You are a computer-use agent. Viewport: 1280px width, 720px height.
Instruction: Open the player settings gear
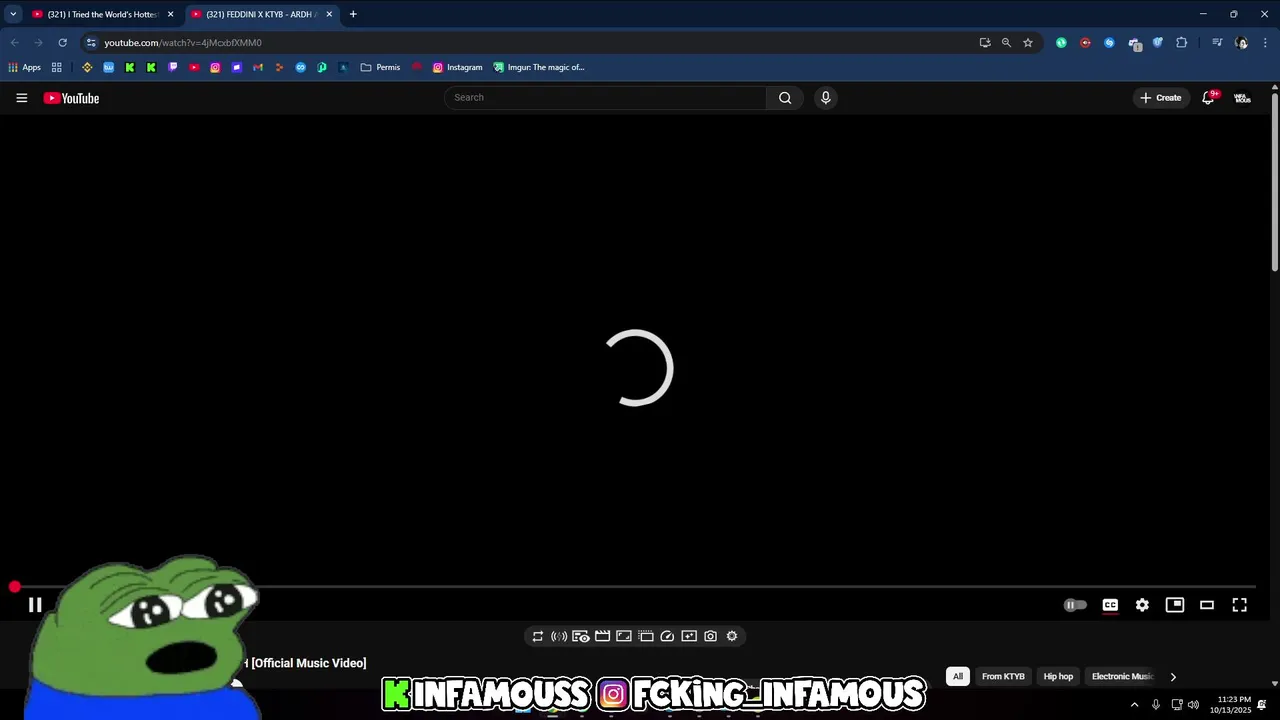1142,605
